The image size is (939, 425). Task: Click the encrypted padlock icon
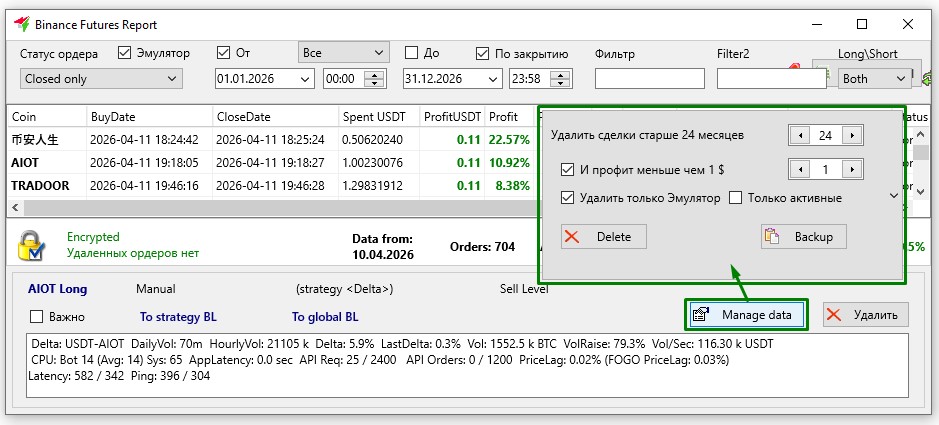point(32,245)
